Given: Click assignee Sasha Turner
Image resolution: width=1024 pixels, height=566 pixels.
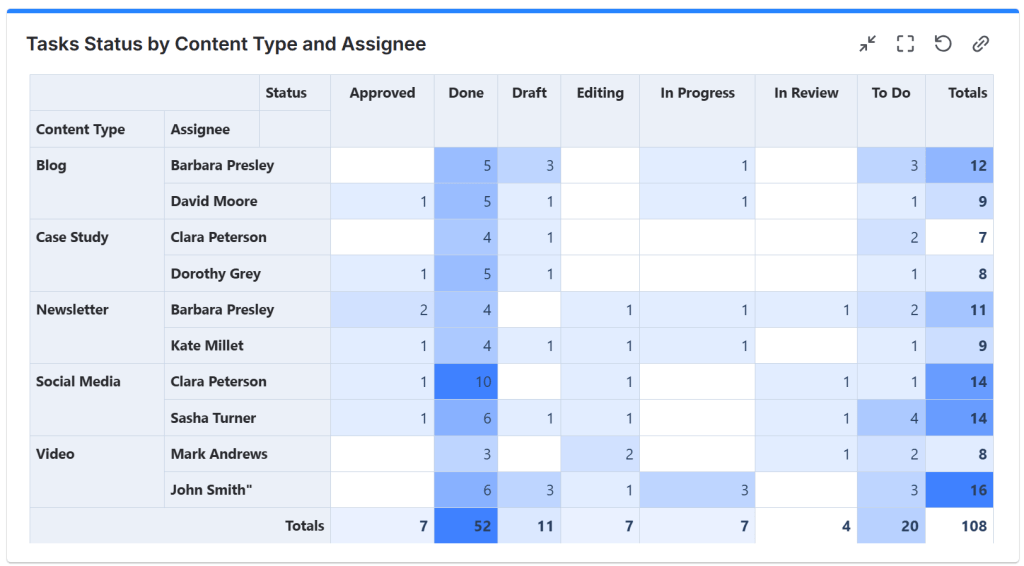Looking at the screenshot, I should (x=213, y=418).
